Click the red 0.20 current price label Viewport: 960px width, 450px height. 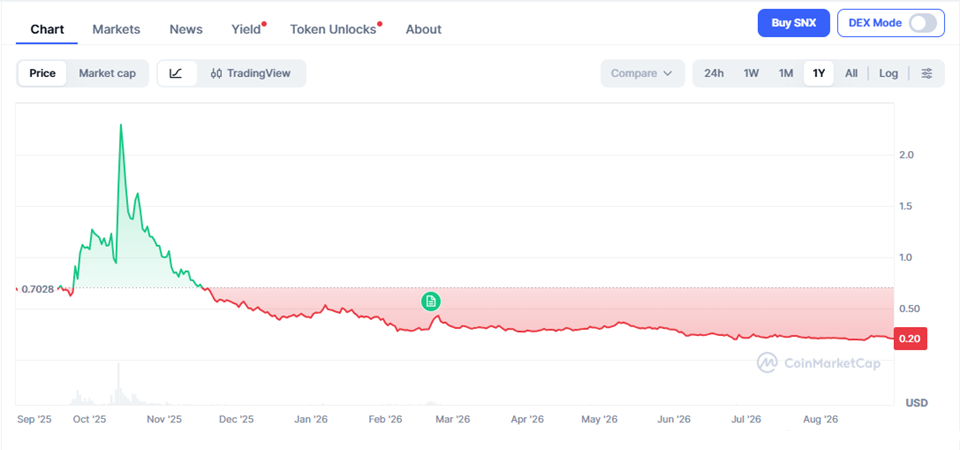click(910, 339)
